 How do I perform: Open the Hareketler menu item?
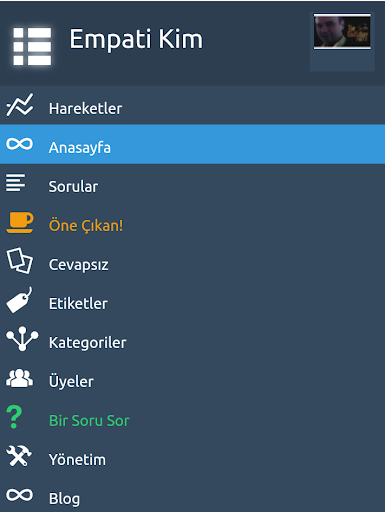click(192, 105)
